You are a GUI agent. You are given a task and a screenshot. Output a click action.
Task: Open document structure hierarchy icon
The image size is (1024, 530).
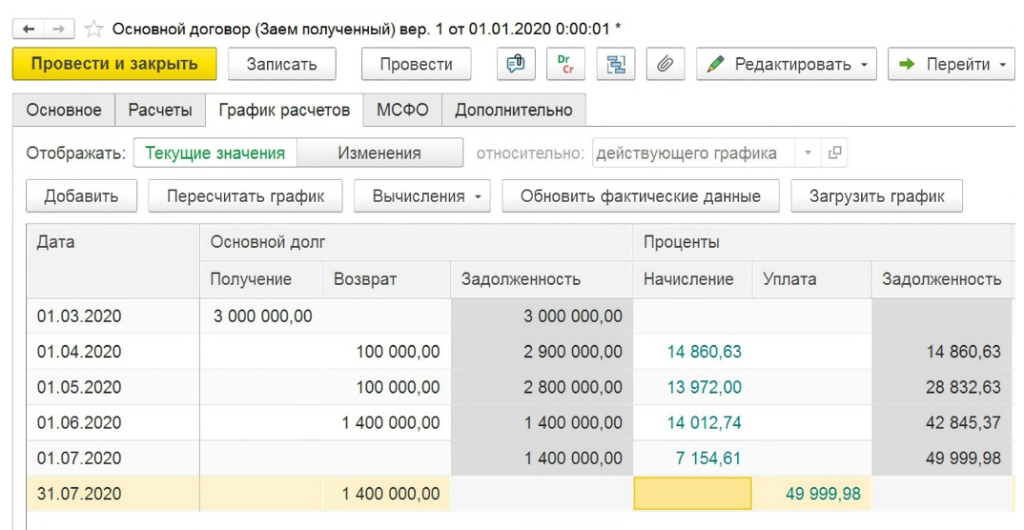616,64
